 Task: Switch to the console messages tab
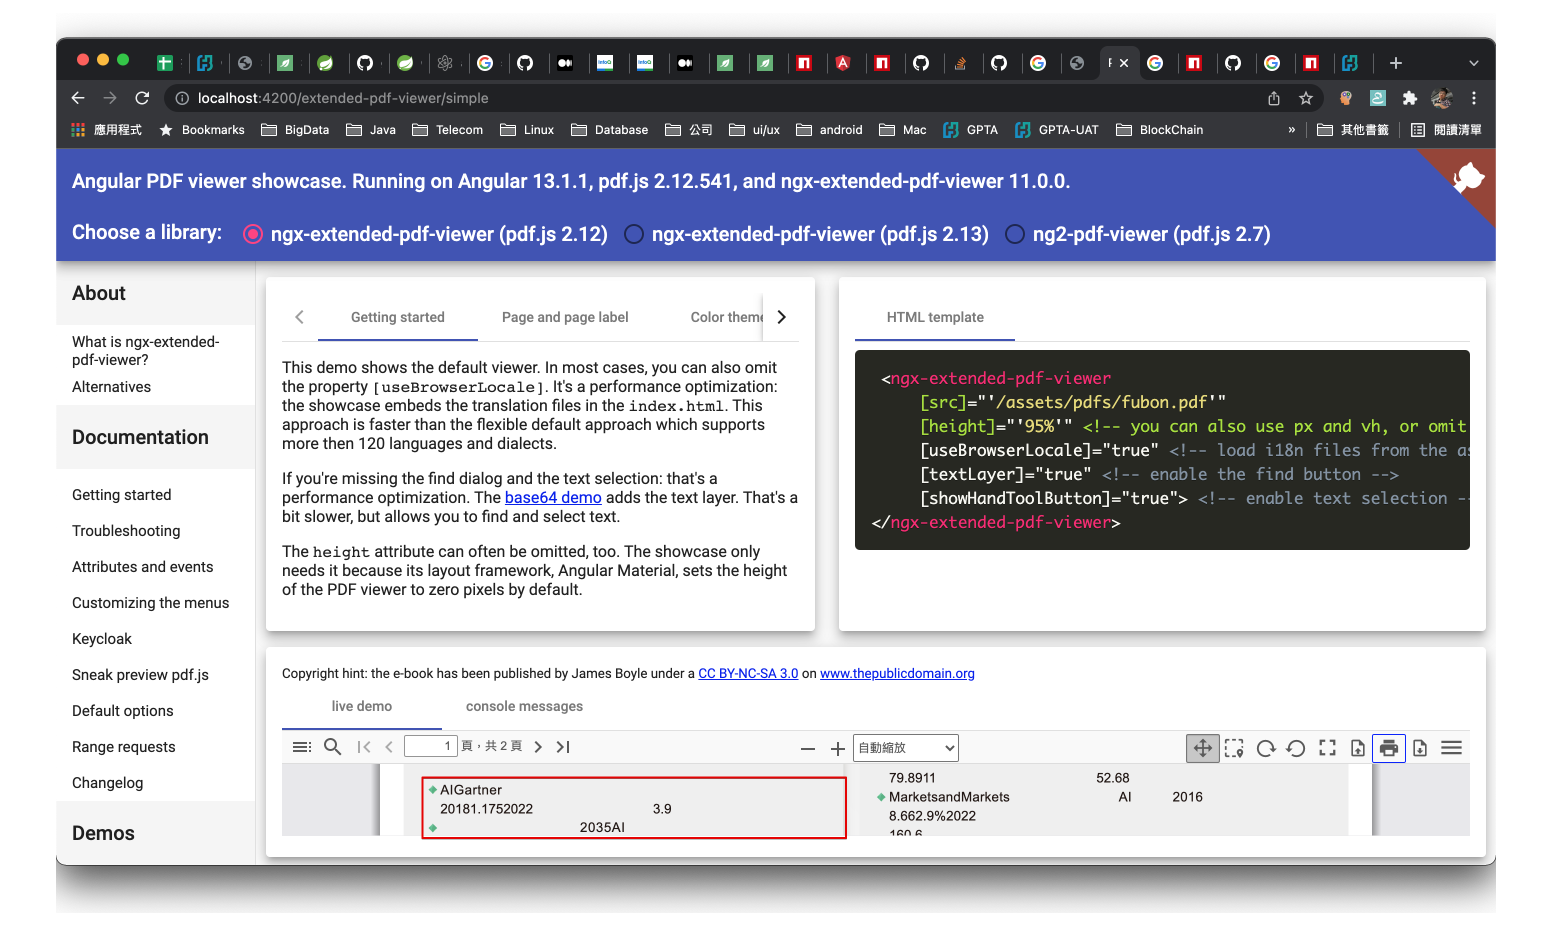coord(524,706)
